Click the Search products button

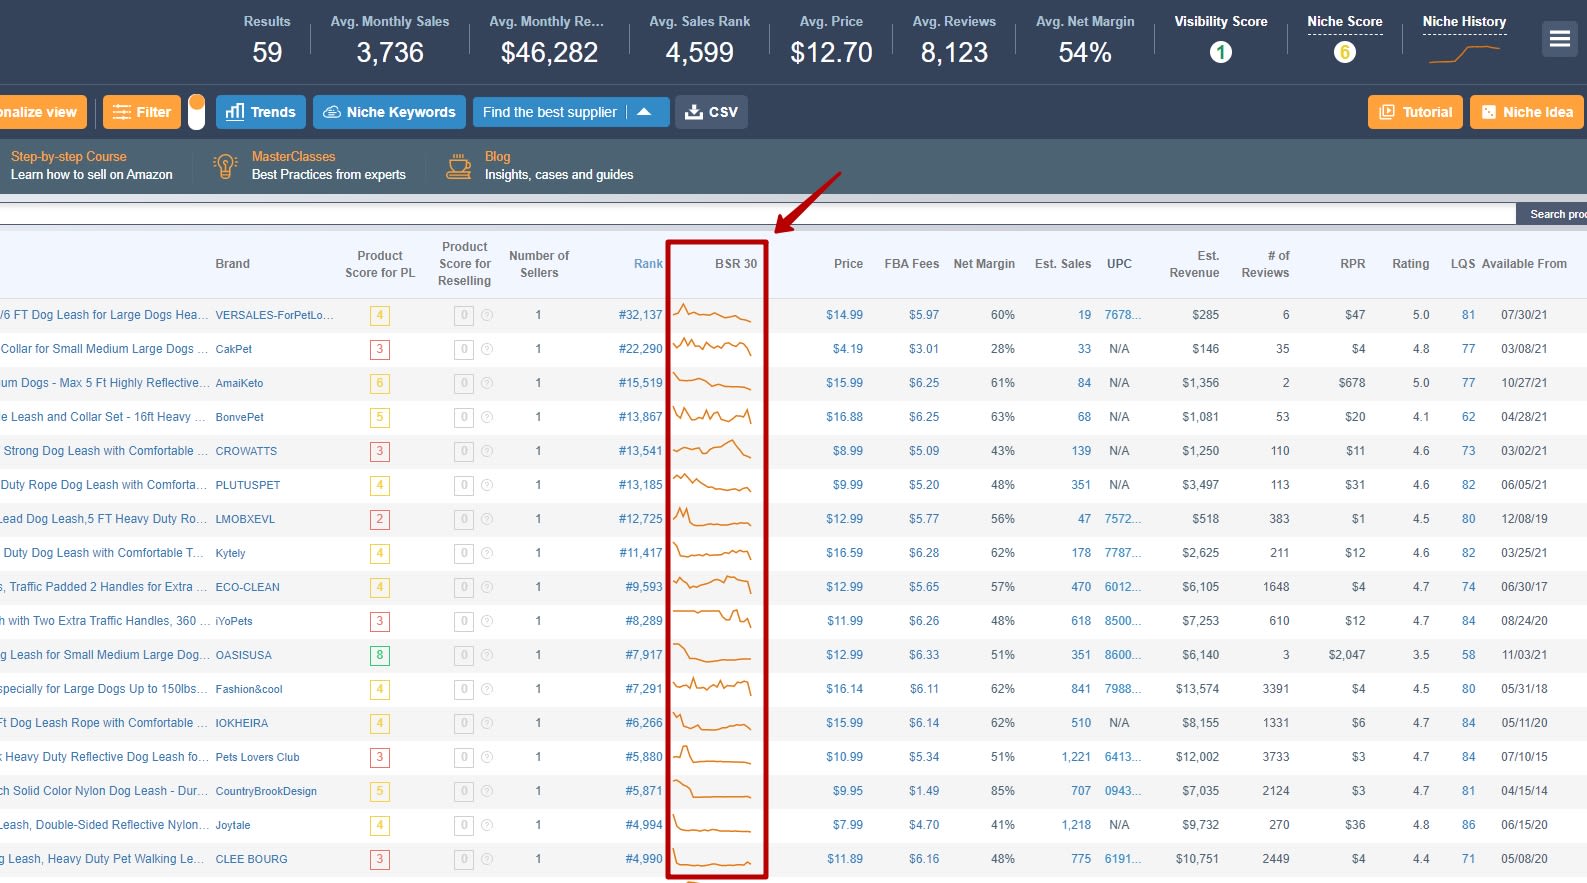pos(1551,214)
